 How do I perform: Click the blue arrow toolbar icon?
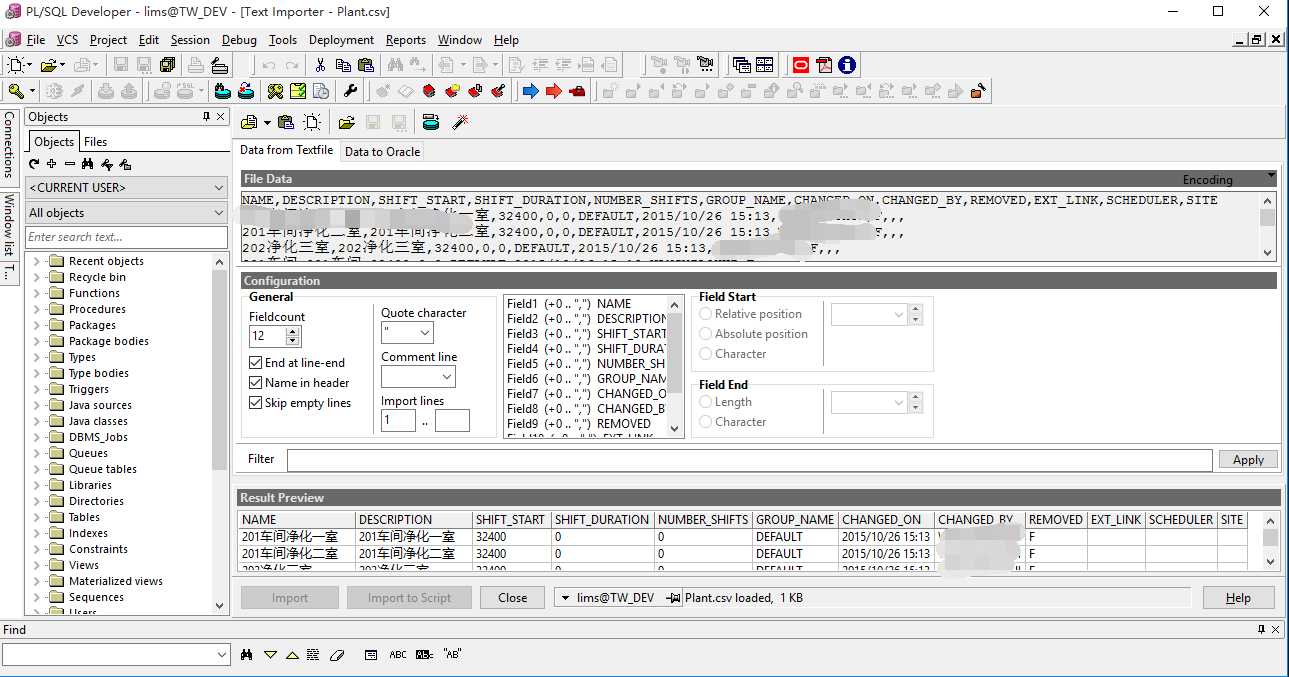pos(530,91)
